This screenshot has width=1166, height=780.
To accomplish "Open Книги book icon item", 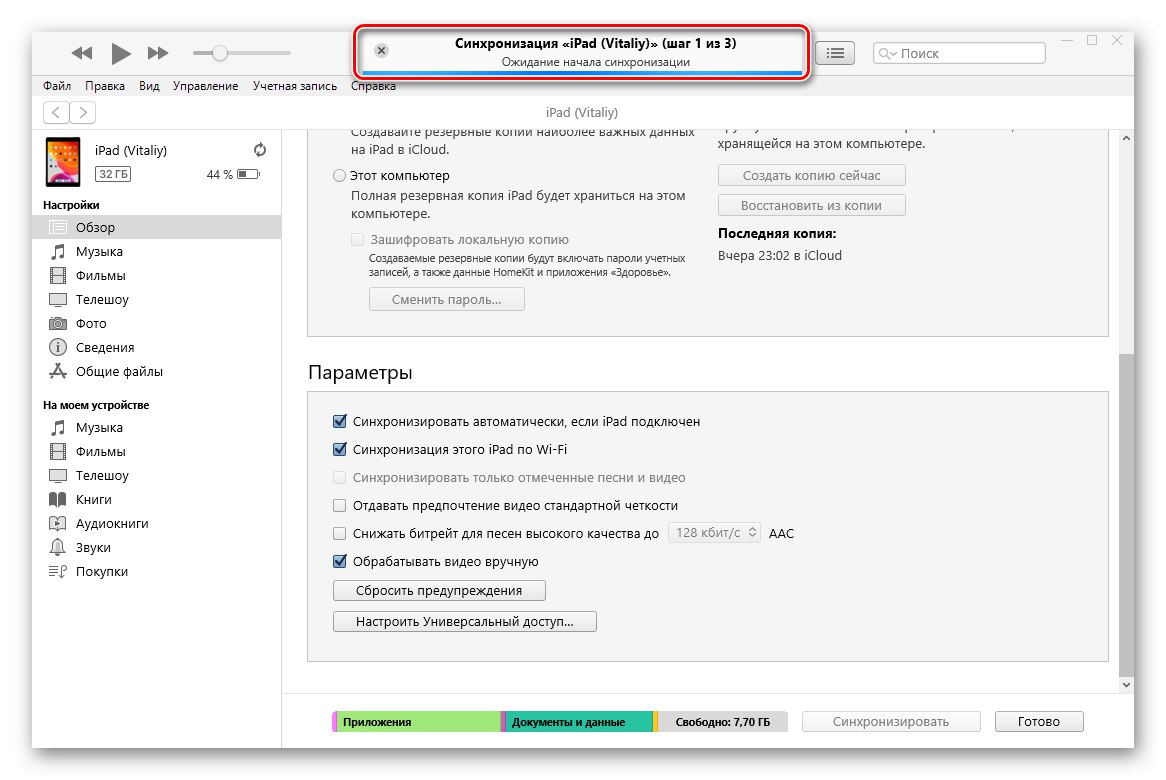I will click(156, 499).
